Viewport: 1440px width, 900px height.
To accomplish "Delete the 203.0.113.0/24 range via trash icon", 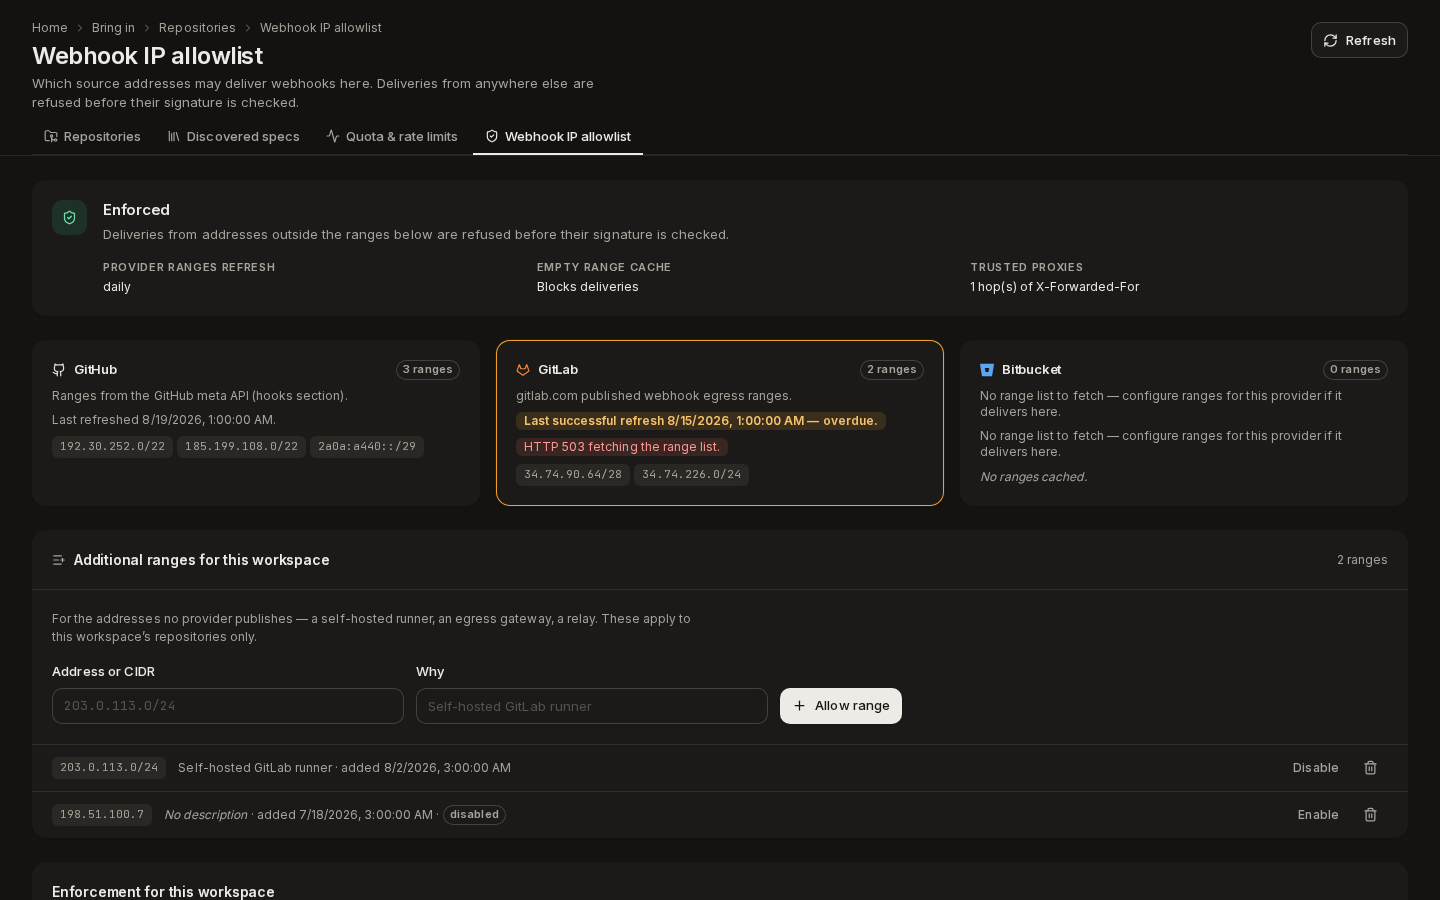I will (x=1371, y=768).
